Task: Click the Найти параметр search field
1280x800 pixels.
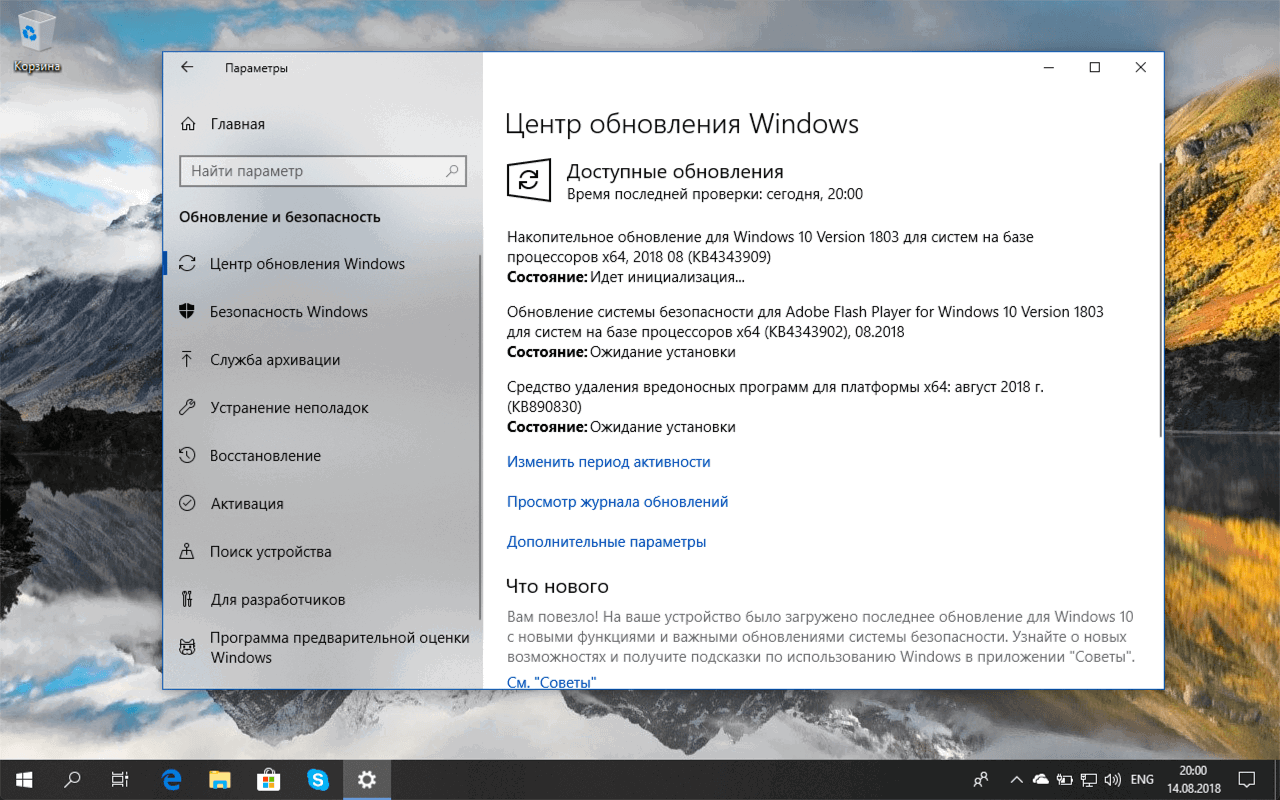Action: tap(323, 171)
